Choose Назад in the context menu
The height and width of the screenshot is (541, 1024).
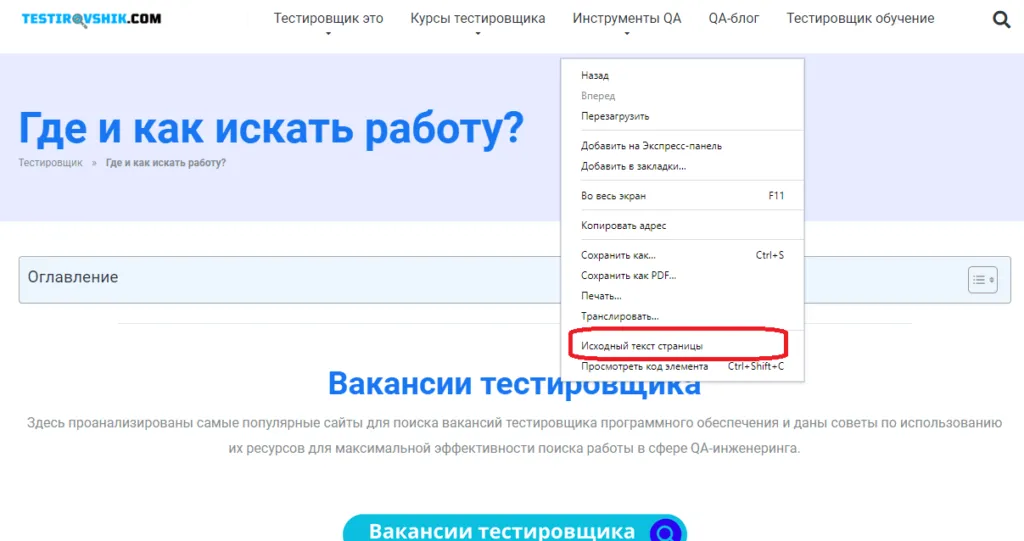click(682, 76)
